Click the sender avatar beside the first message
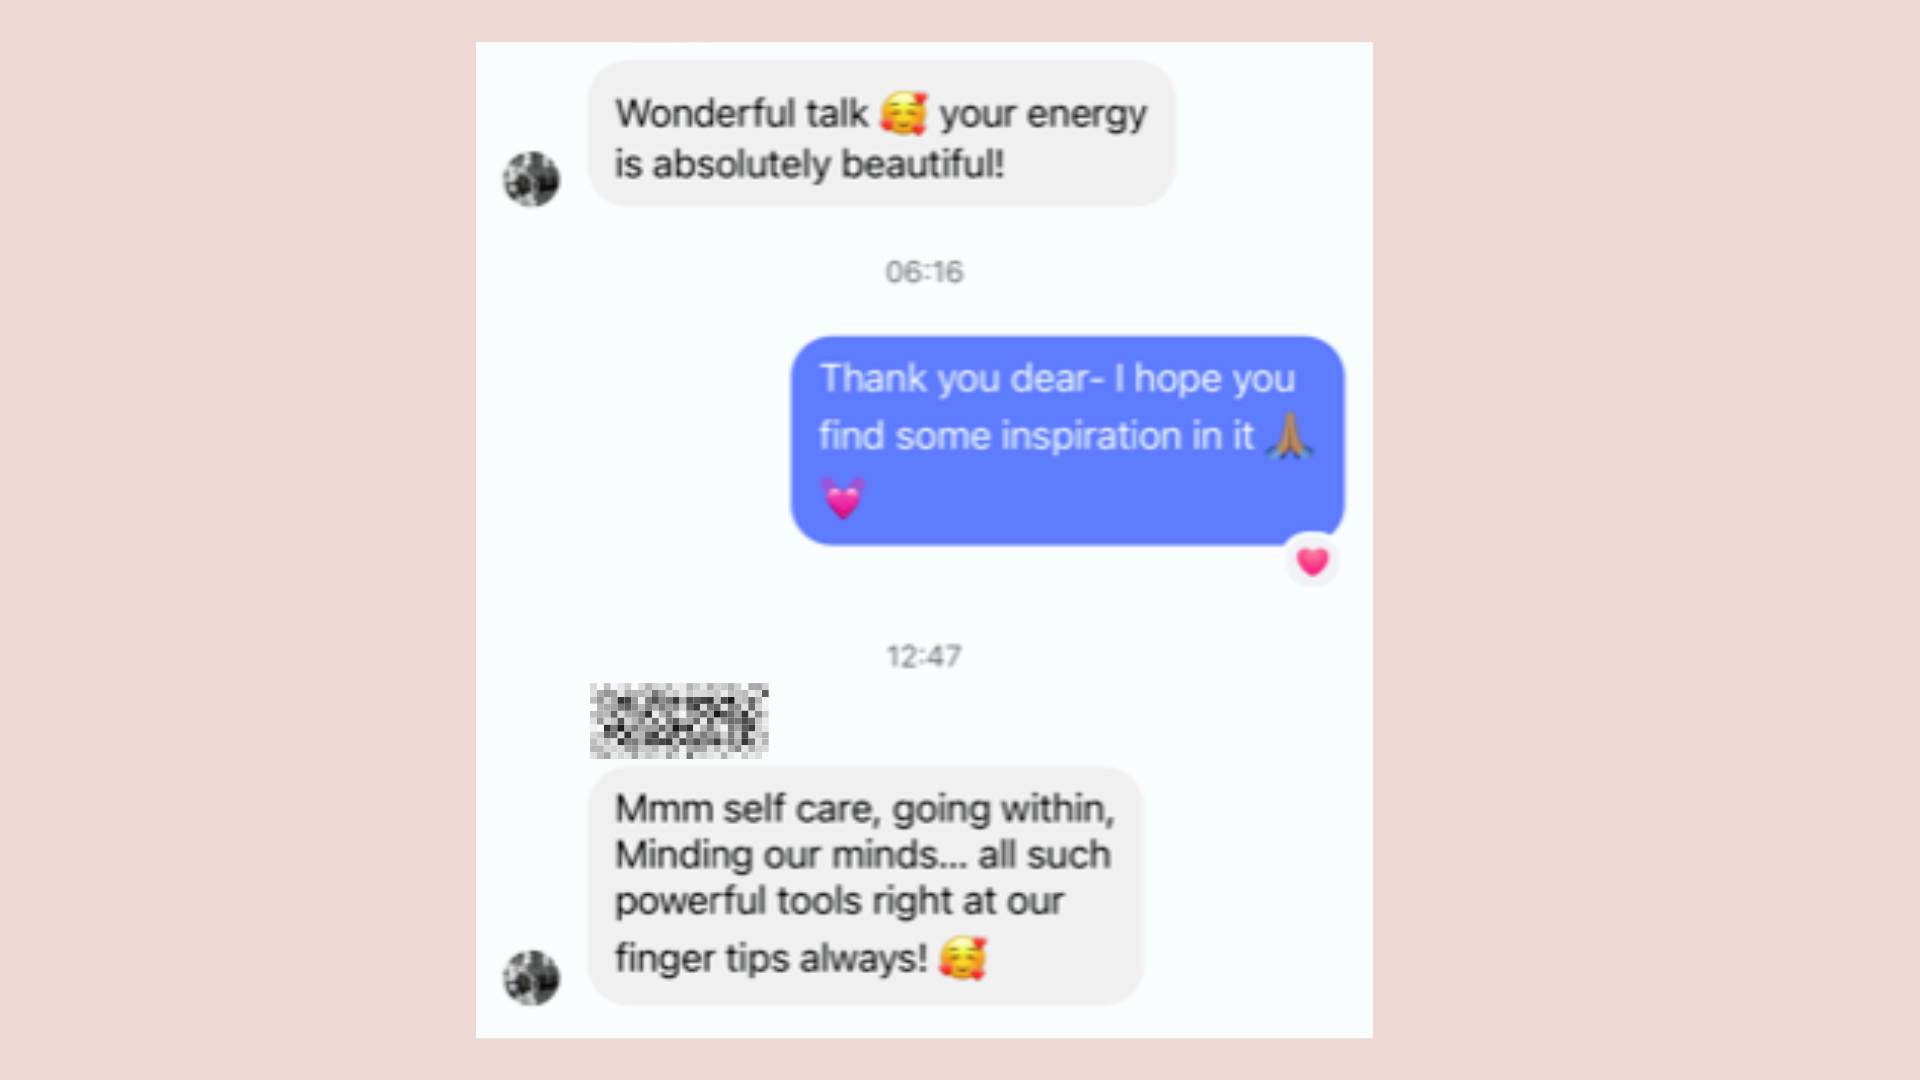1920x1080 pixels. point(531,179)
